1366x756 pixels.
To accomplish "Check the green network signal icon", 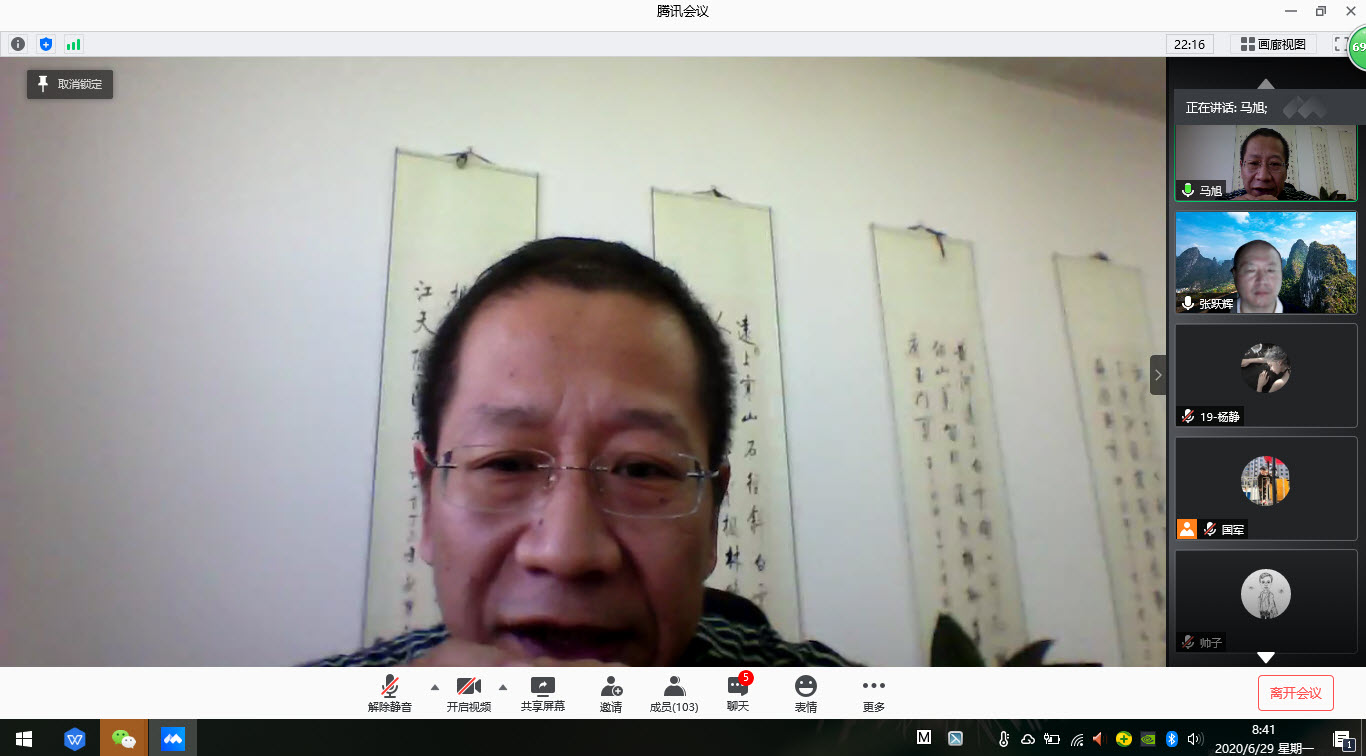I will click(73, 44).
